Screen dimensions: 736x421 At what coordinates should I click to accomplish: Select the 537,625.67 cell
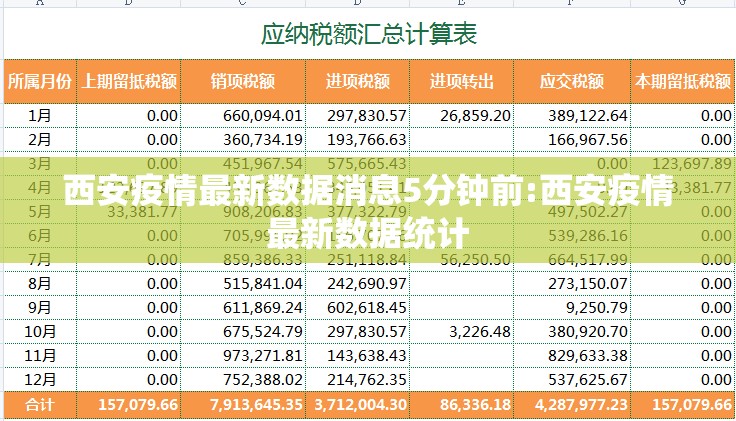click(x=572, y=379)
